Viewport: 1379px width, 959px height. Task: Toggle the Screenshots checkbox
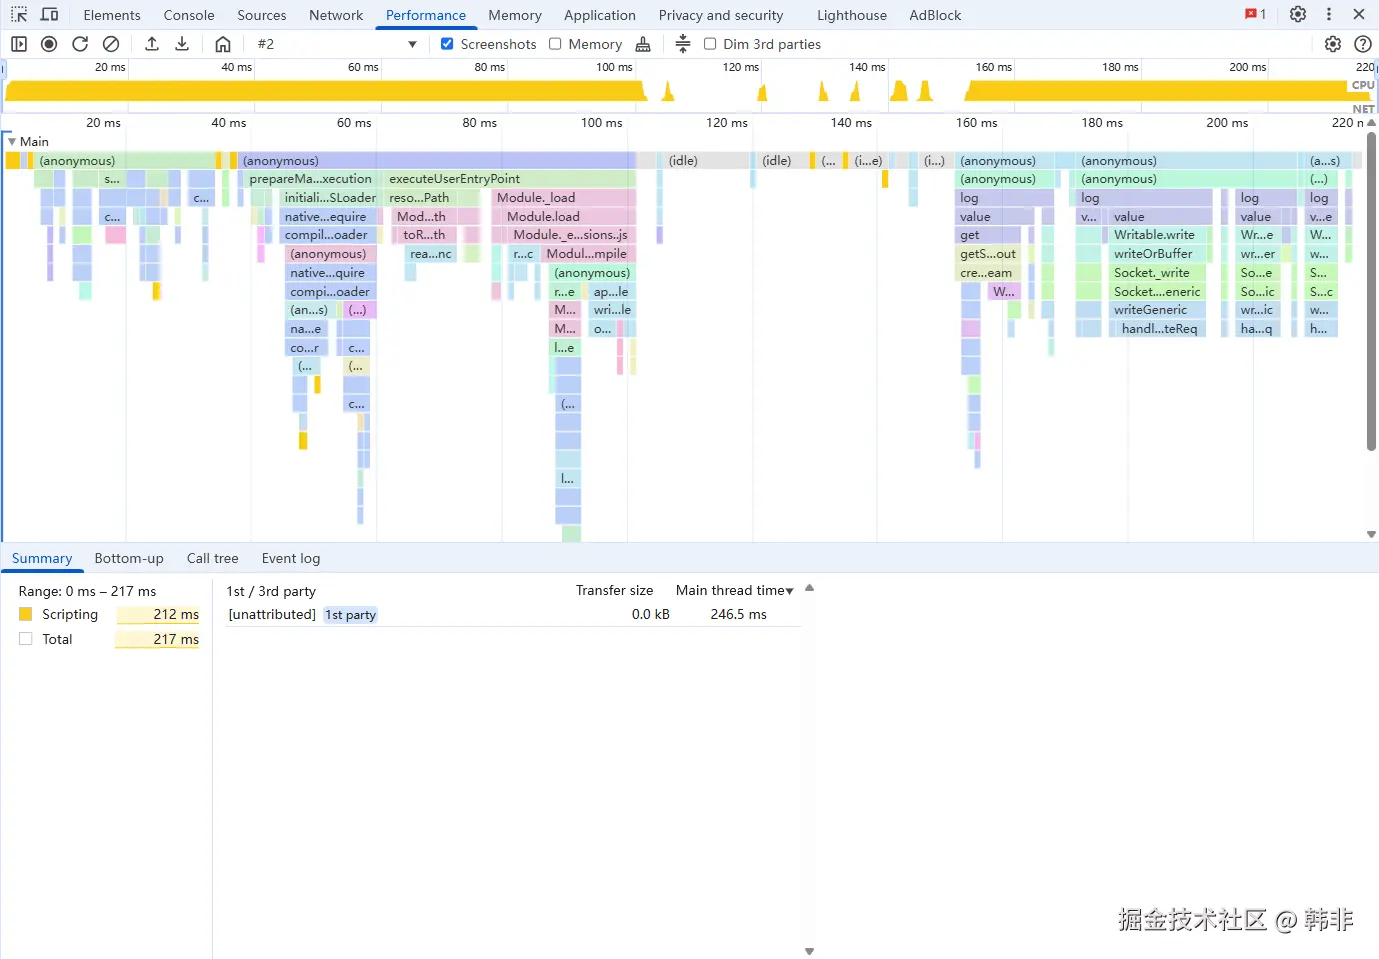(x=447, y=44)
